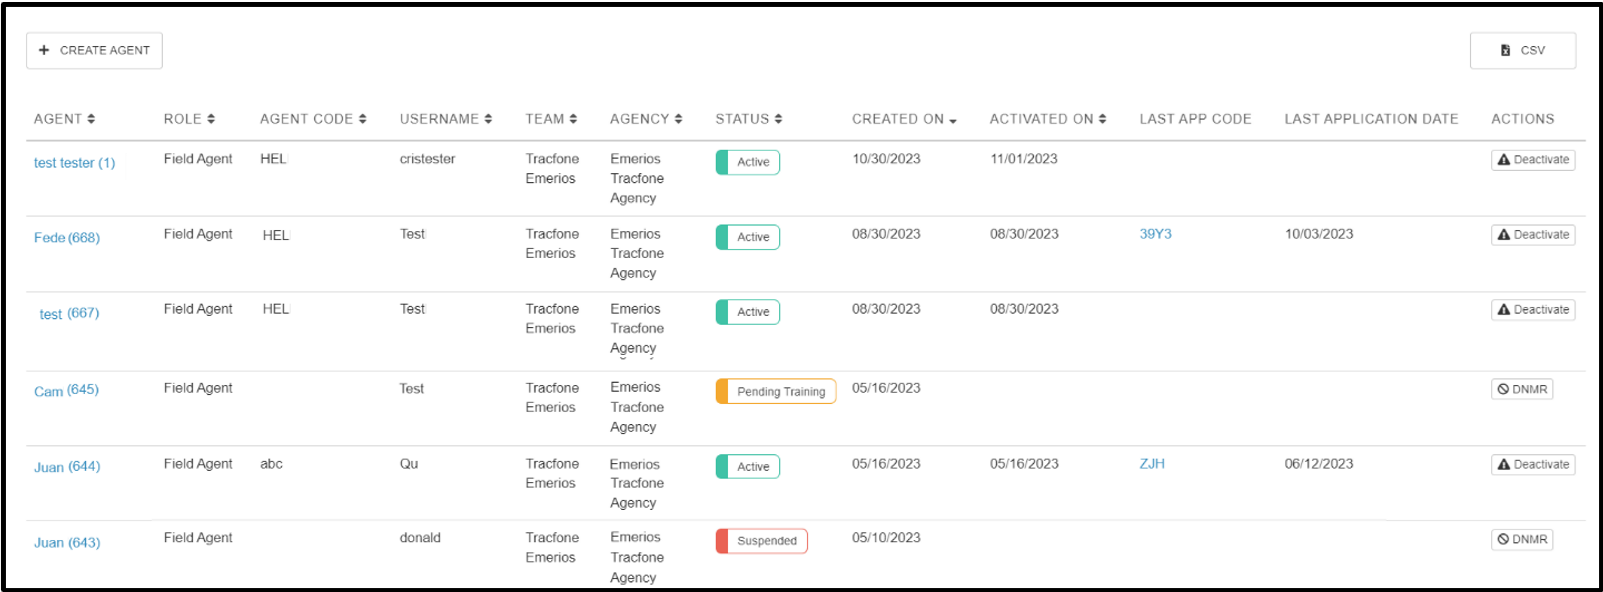This screenshot has width=1603, height=592.
Task: Click the Suspended status badge
Action: [x=762, y=541]
